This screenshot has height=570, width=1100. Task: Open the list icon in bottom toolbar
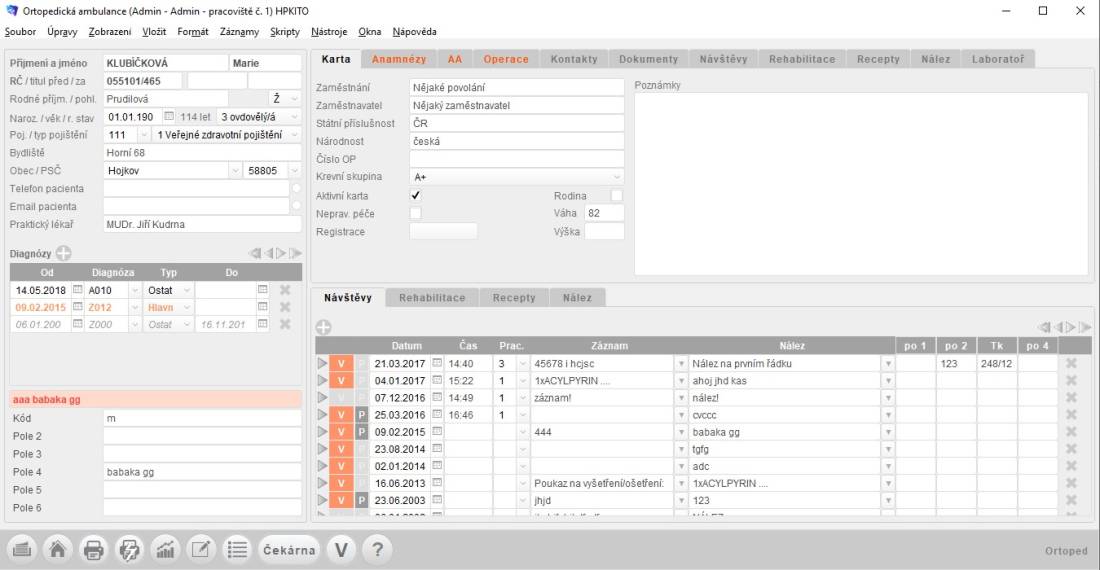tap(236, 549)
